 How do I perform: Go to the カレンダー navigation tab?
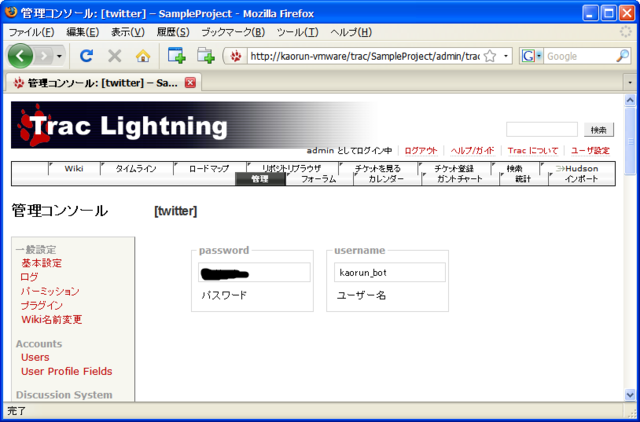click(x=386, y=179)
